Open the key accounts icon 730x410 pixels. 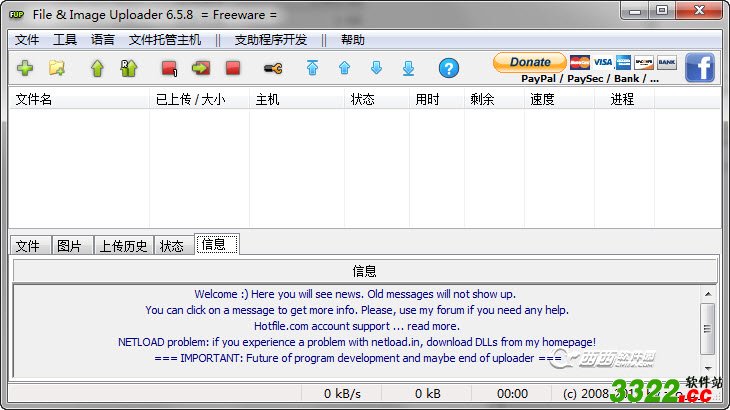[273, 69]
